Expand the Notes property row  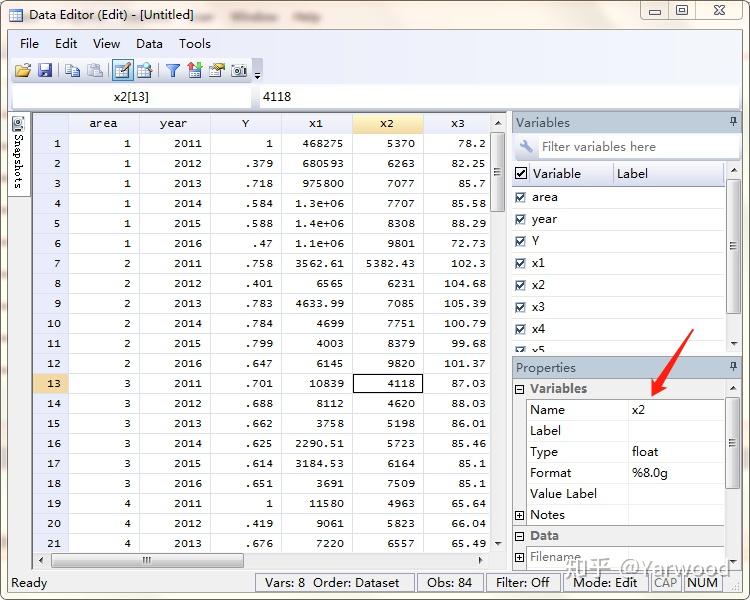[x=520, y=515]
